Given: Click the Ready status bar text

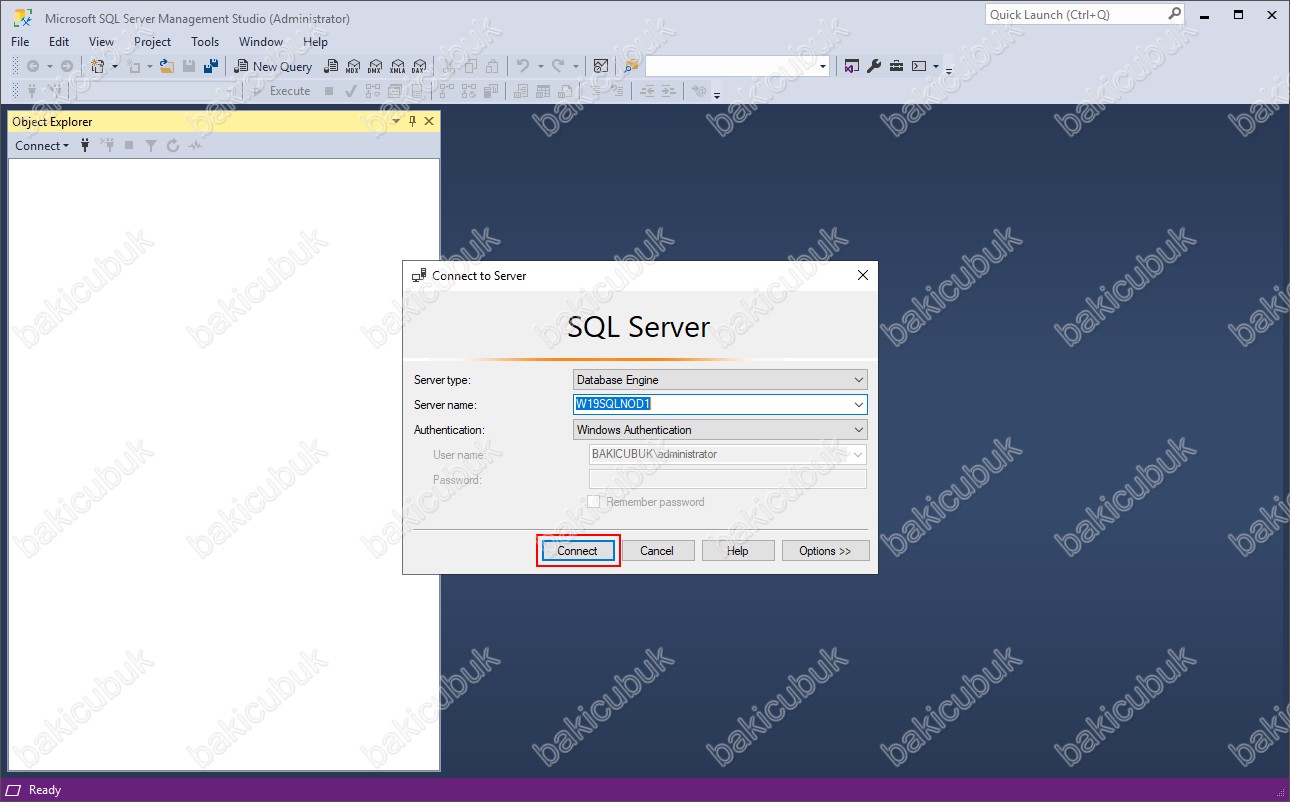Looking at the screenshot, I should [x=45, y=790].
